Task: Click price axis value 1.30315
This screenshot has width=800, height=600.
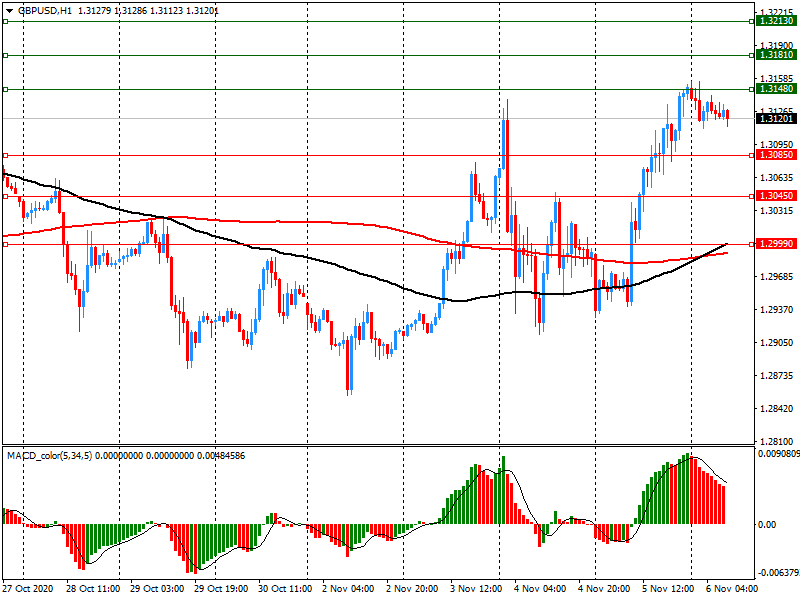Action: tap(777, 210)
